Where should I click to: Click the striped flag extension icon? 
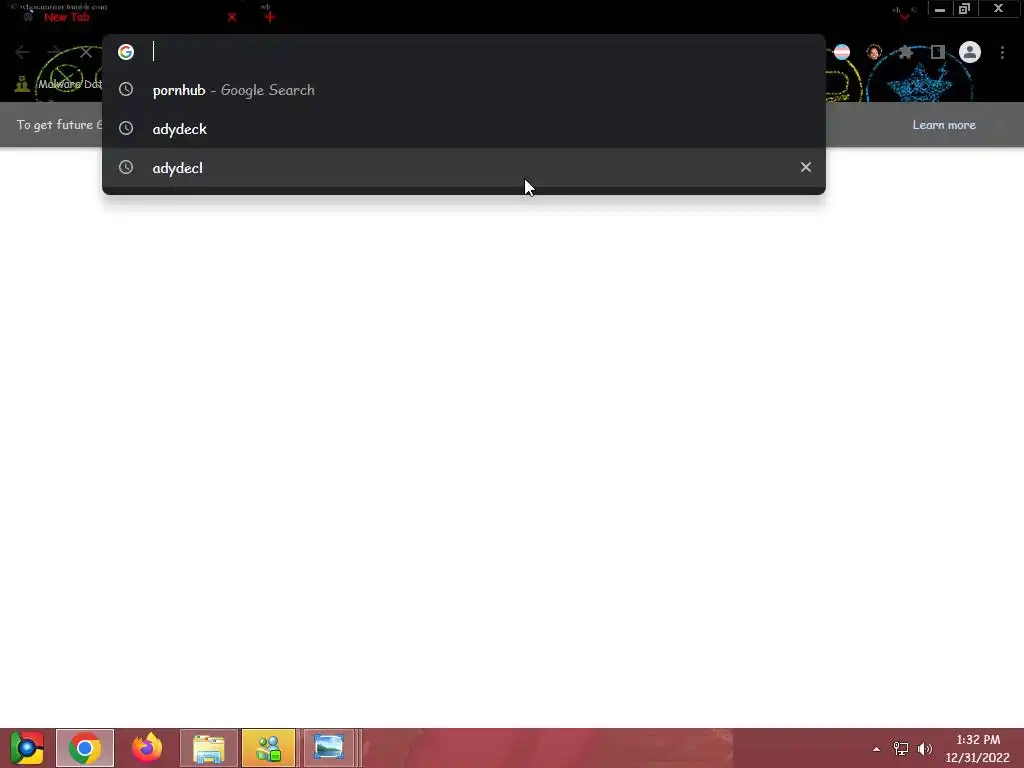(842, 52)
